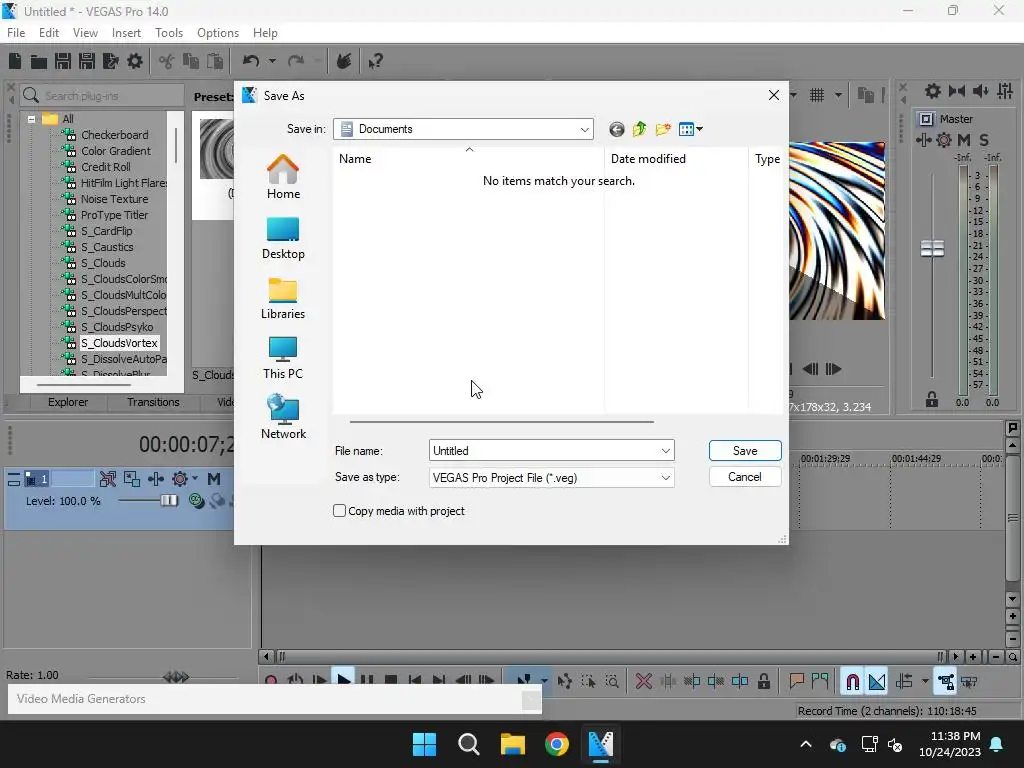Open Home location in Save As sidebar
The height and width of the screenshot is (768, 1024).
coord(283,177)
